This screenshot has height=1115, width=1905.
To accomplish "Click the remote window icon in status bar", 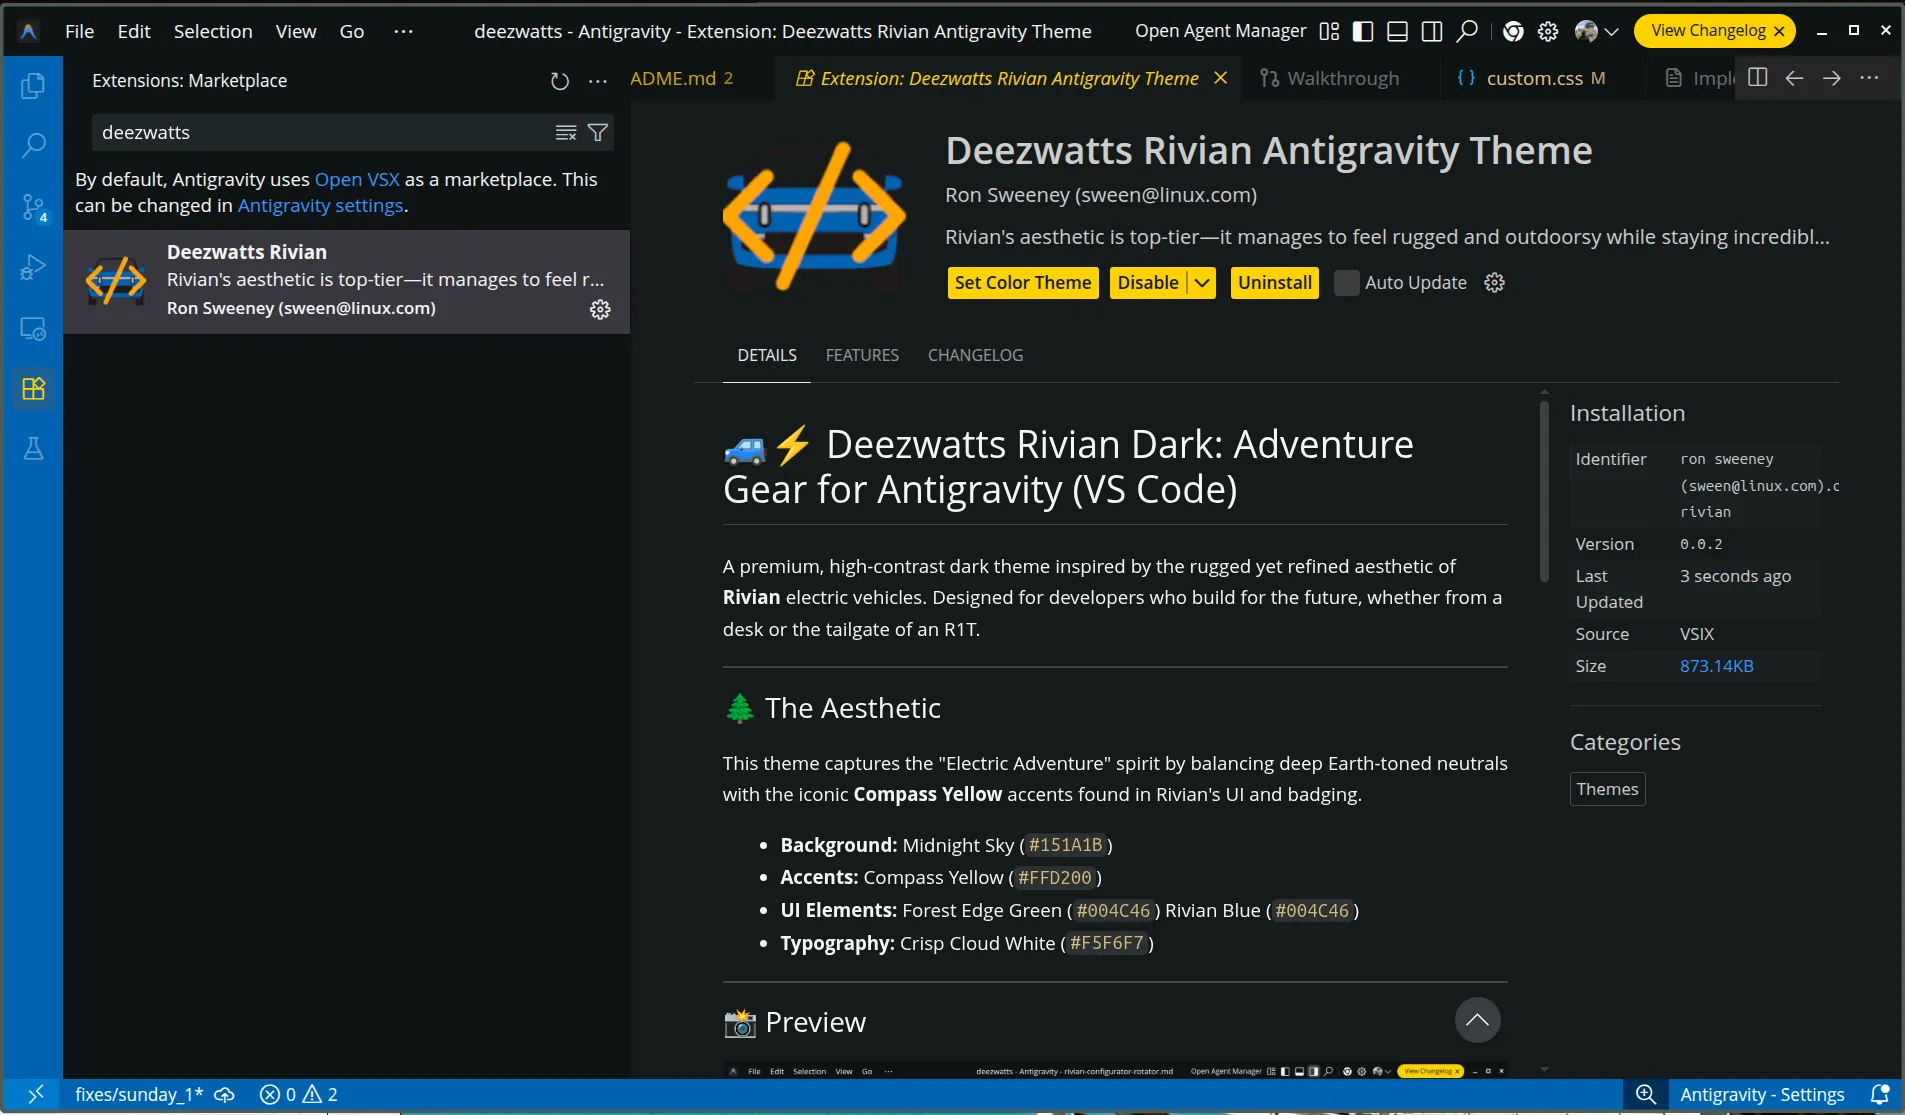I will point(35,1094).
